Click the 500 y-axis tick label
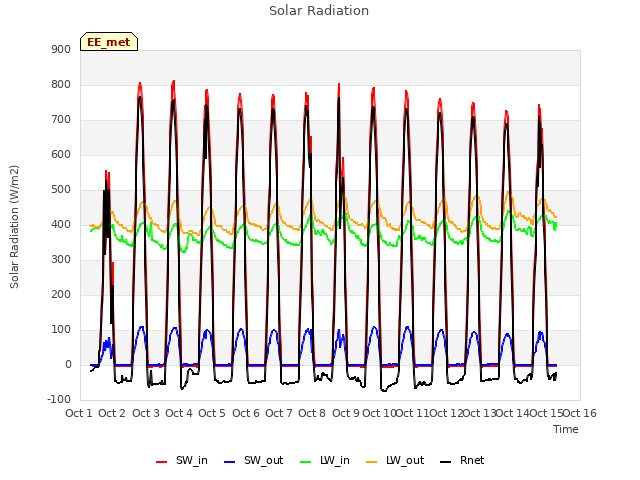 [61, 190]
